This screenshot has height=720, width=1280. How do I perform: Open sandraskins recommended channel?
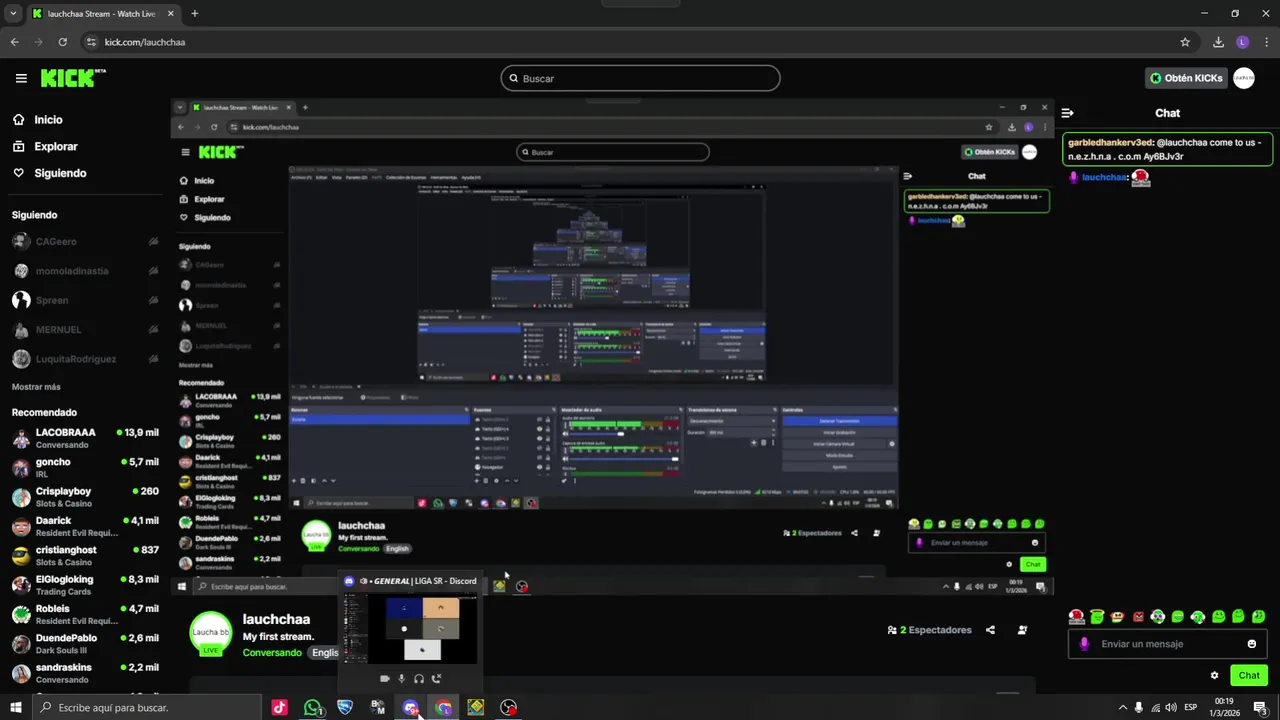(85, 673)
